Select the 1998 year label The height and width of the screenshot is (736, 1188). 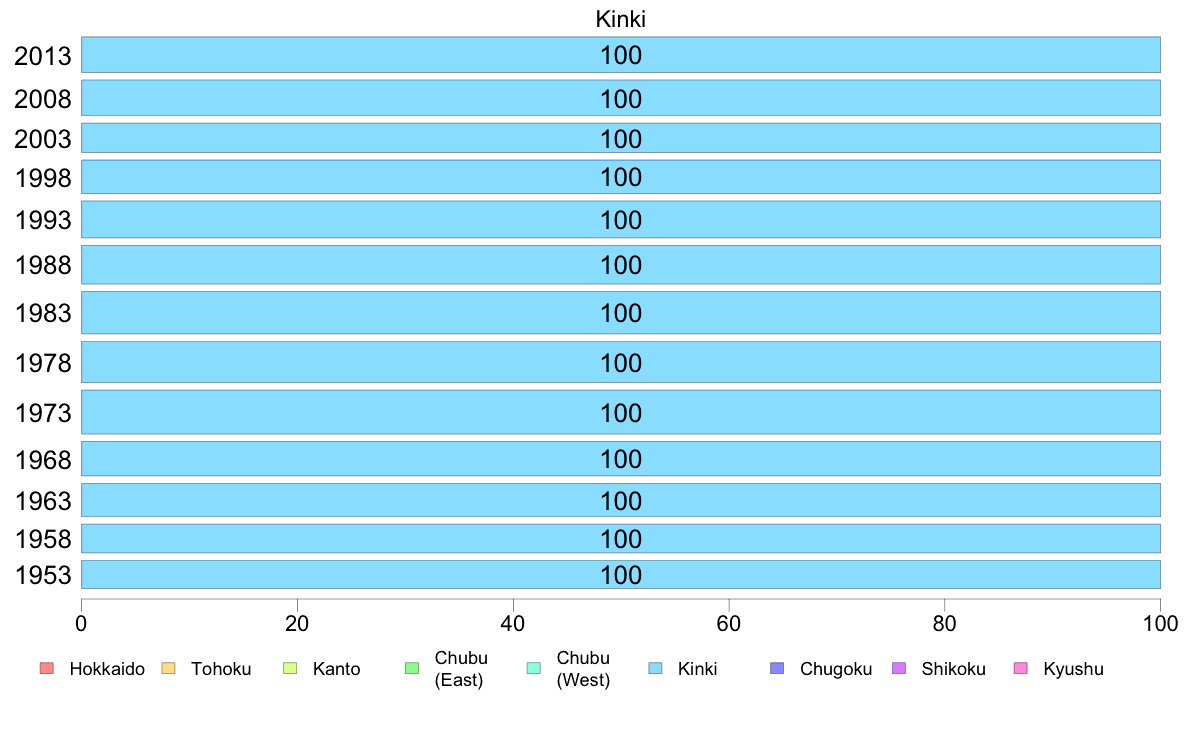[x=43, y=178]
